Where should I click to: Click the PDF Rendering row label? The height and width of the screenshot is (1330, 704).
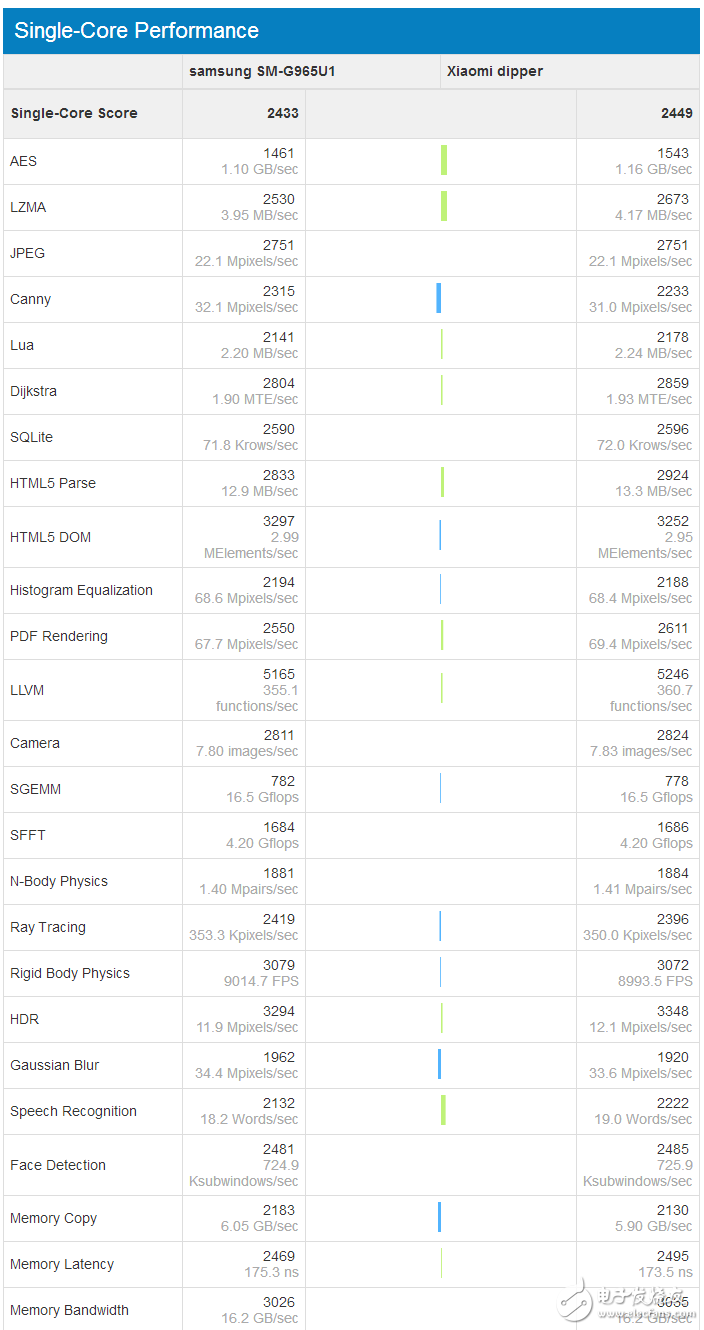click(x=59, y=636)
